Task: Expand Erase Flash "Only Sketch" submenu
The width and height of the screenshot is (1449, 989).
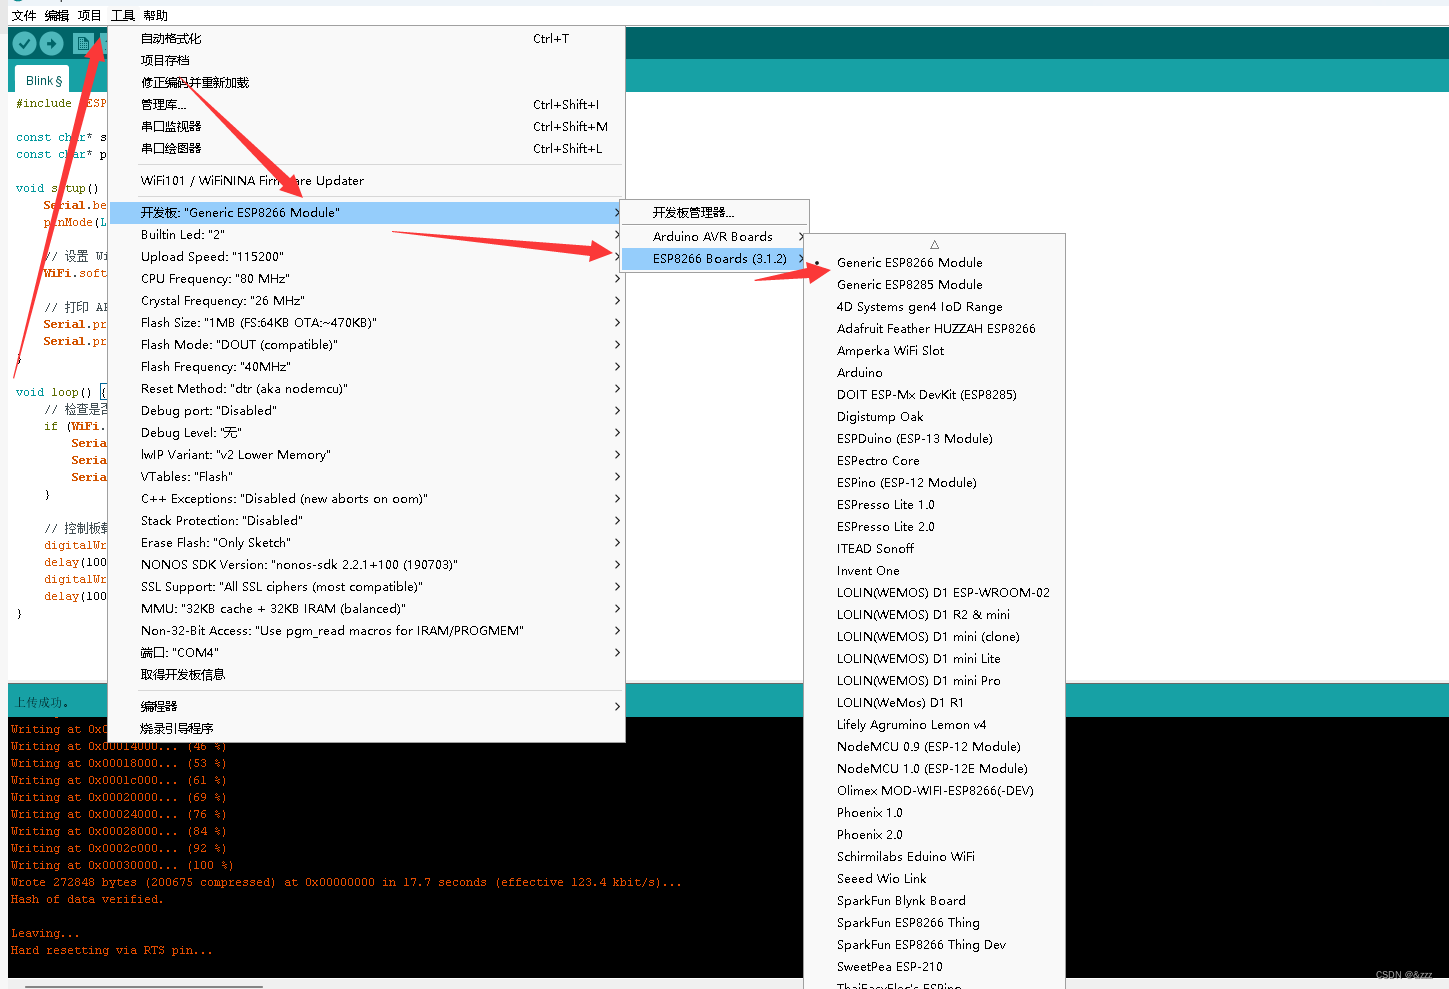Action: 366,542
